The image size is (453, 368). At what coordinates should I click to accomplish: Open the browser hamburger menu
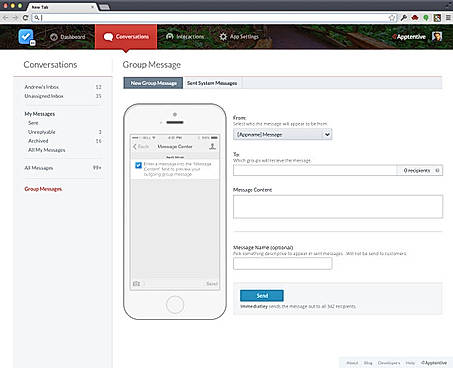pos(448,18)
